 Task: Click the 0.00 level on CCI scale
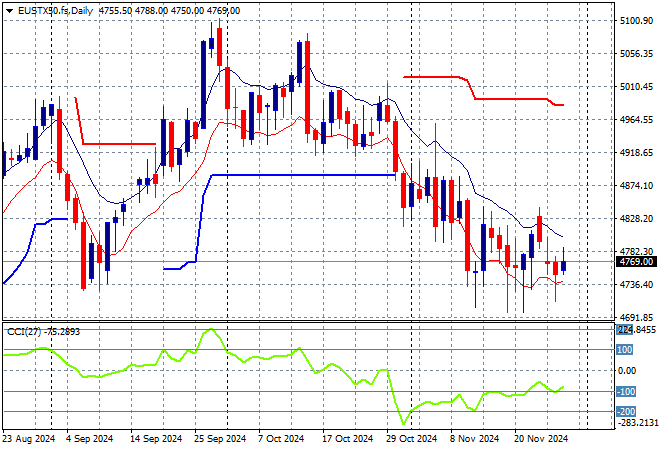pyautogui.click(x=626, y=370)
